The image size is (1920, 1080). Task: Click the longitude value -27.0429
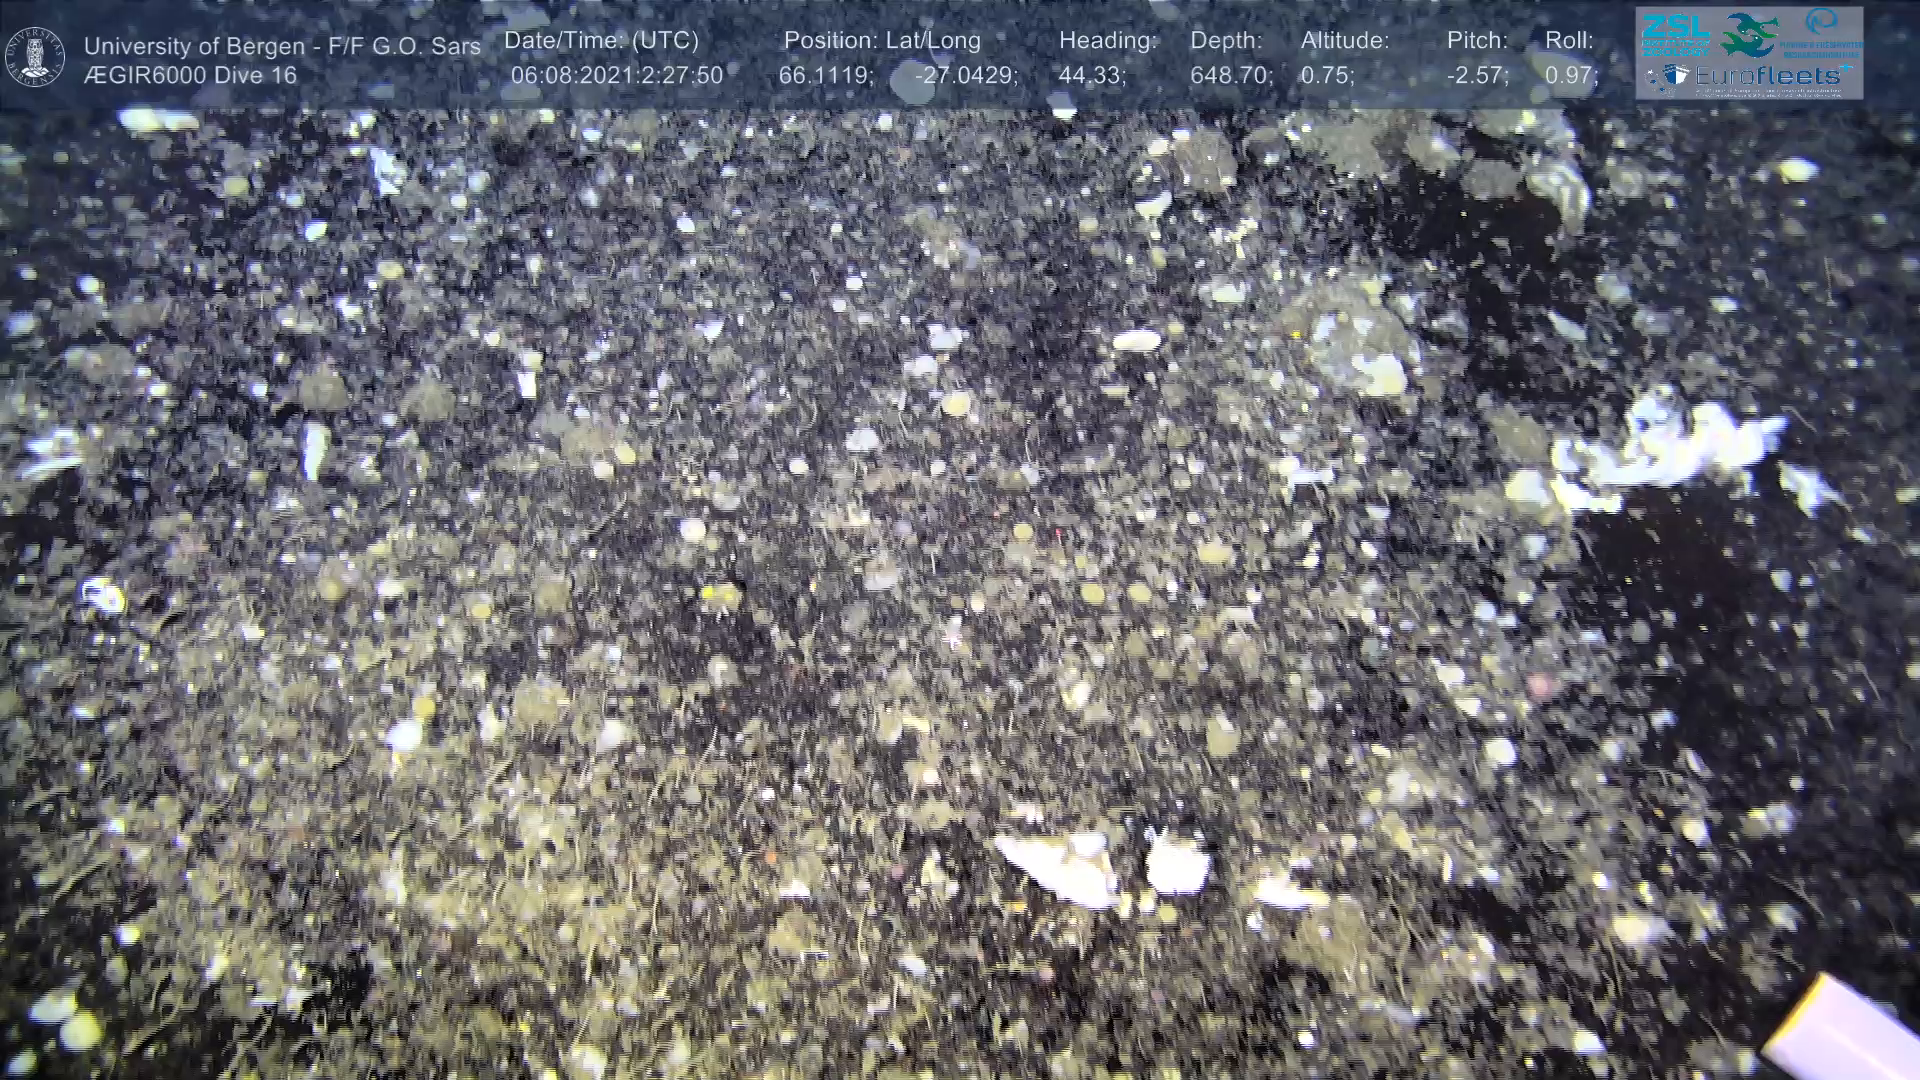(966, 76)
